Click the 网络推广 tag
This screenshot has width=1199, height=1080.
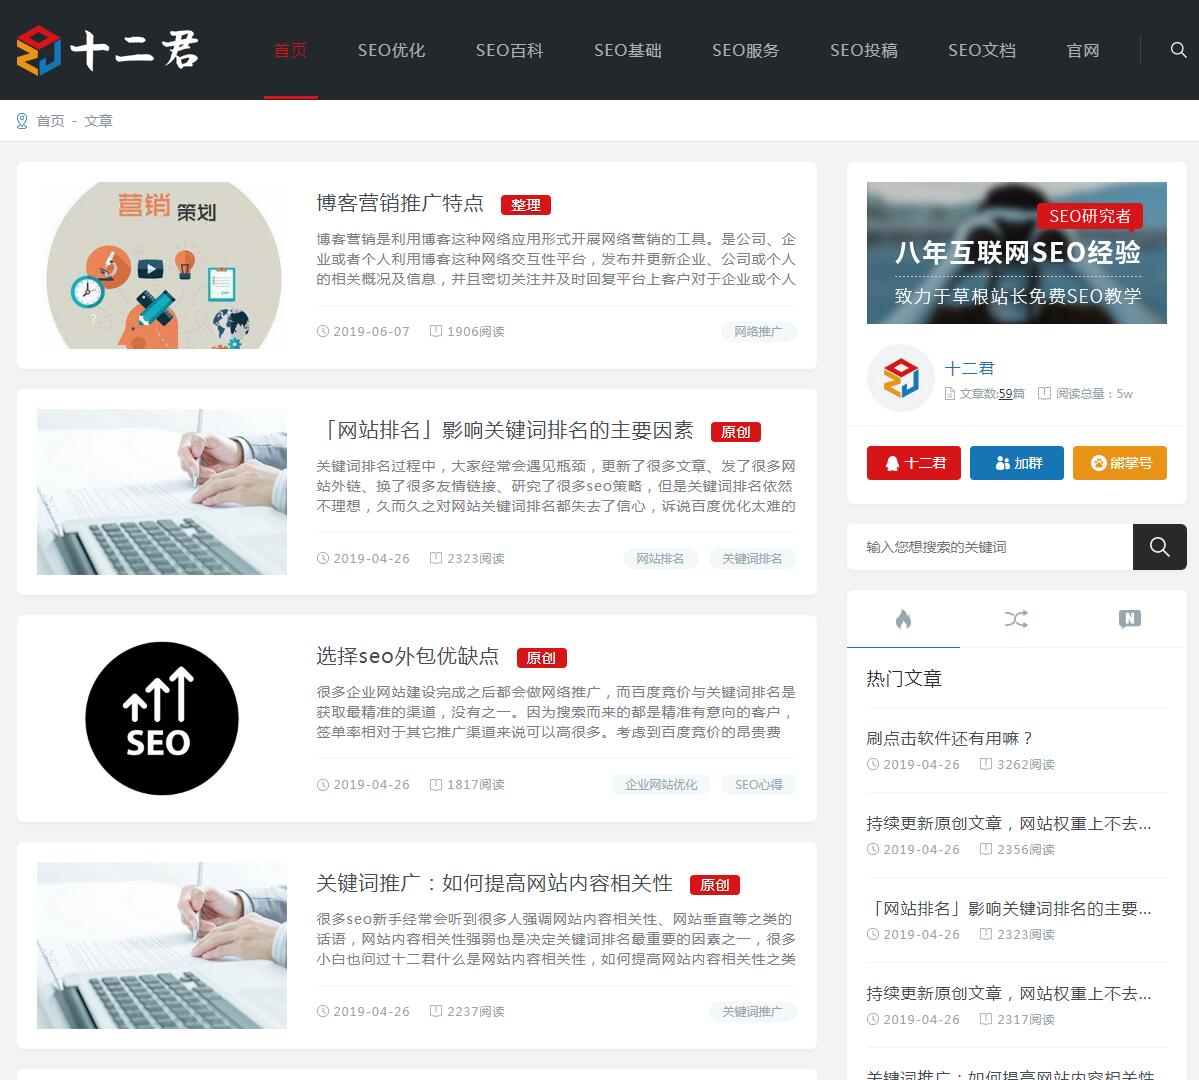[759, 331]
